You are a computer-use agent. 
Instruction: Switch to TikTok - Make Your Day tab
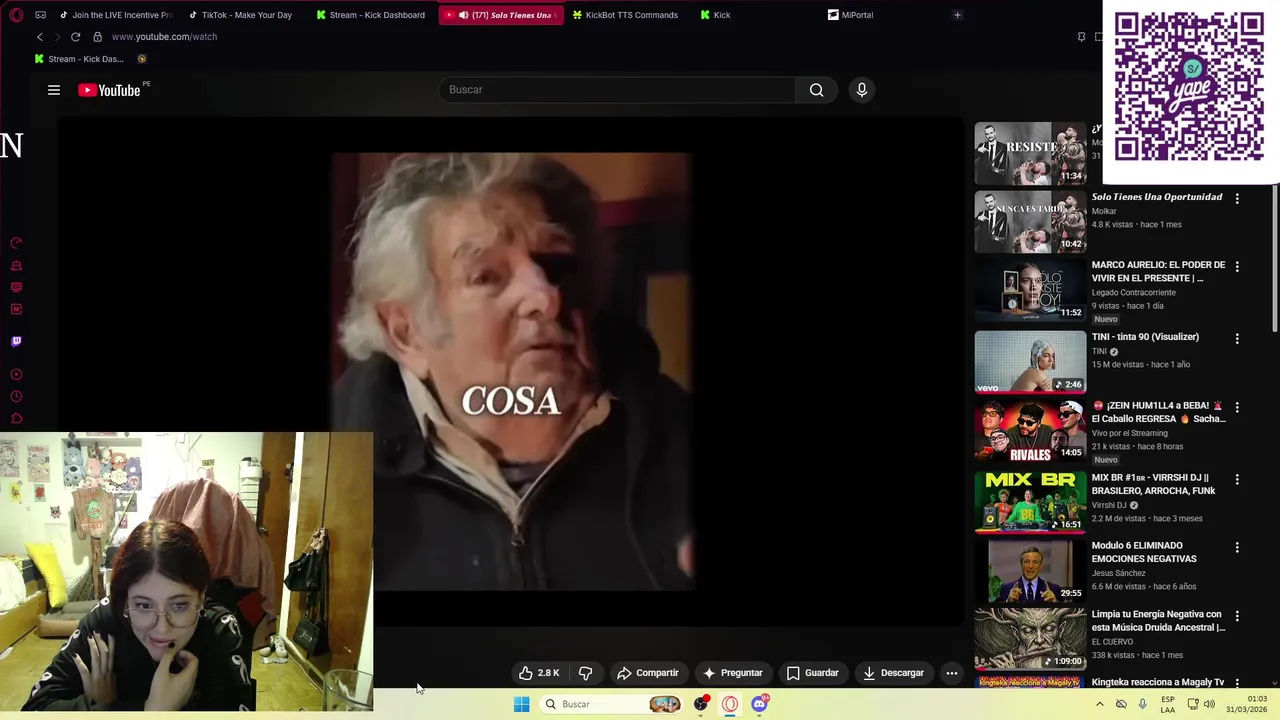(x=245, y=15)
